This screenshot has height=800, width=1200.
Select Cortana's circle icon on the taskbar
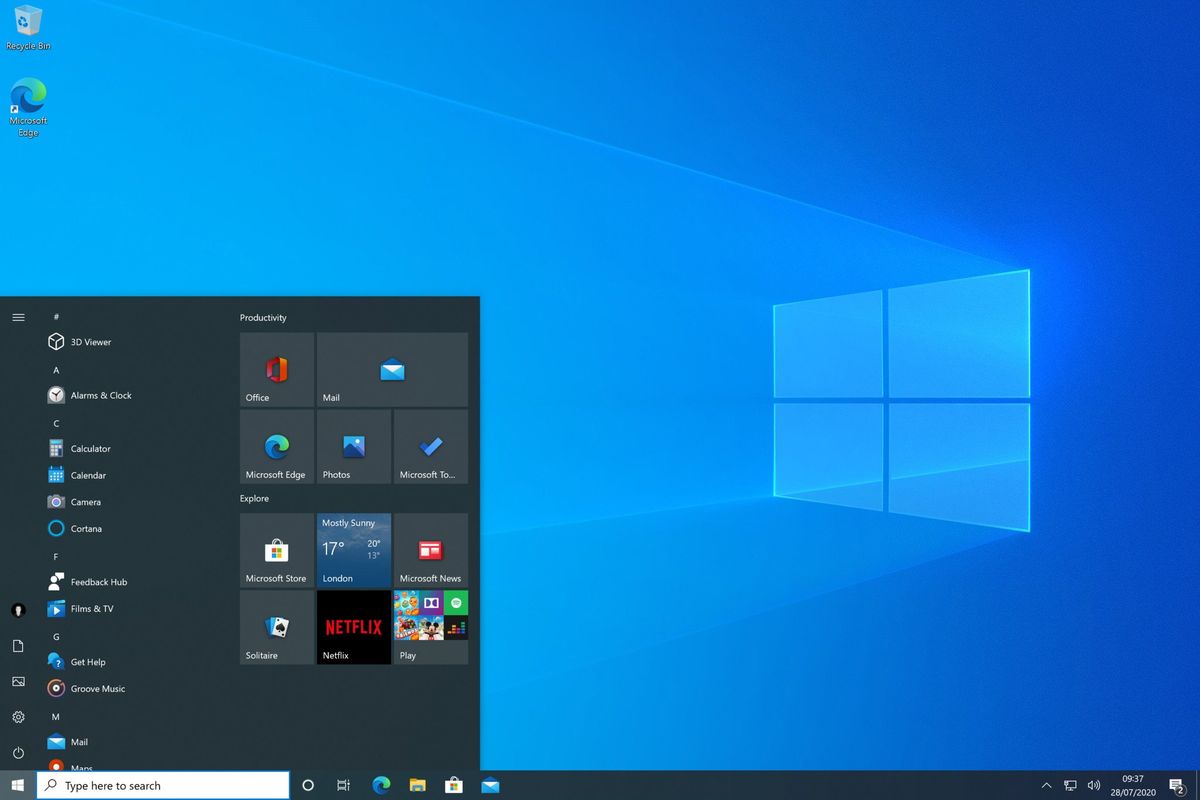tap(308, 785)
